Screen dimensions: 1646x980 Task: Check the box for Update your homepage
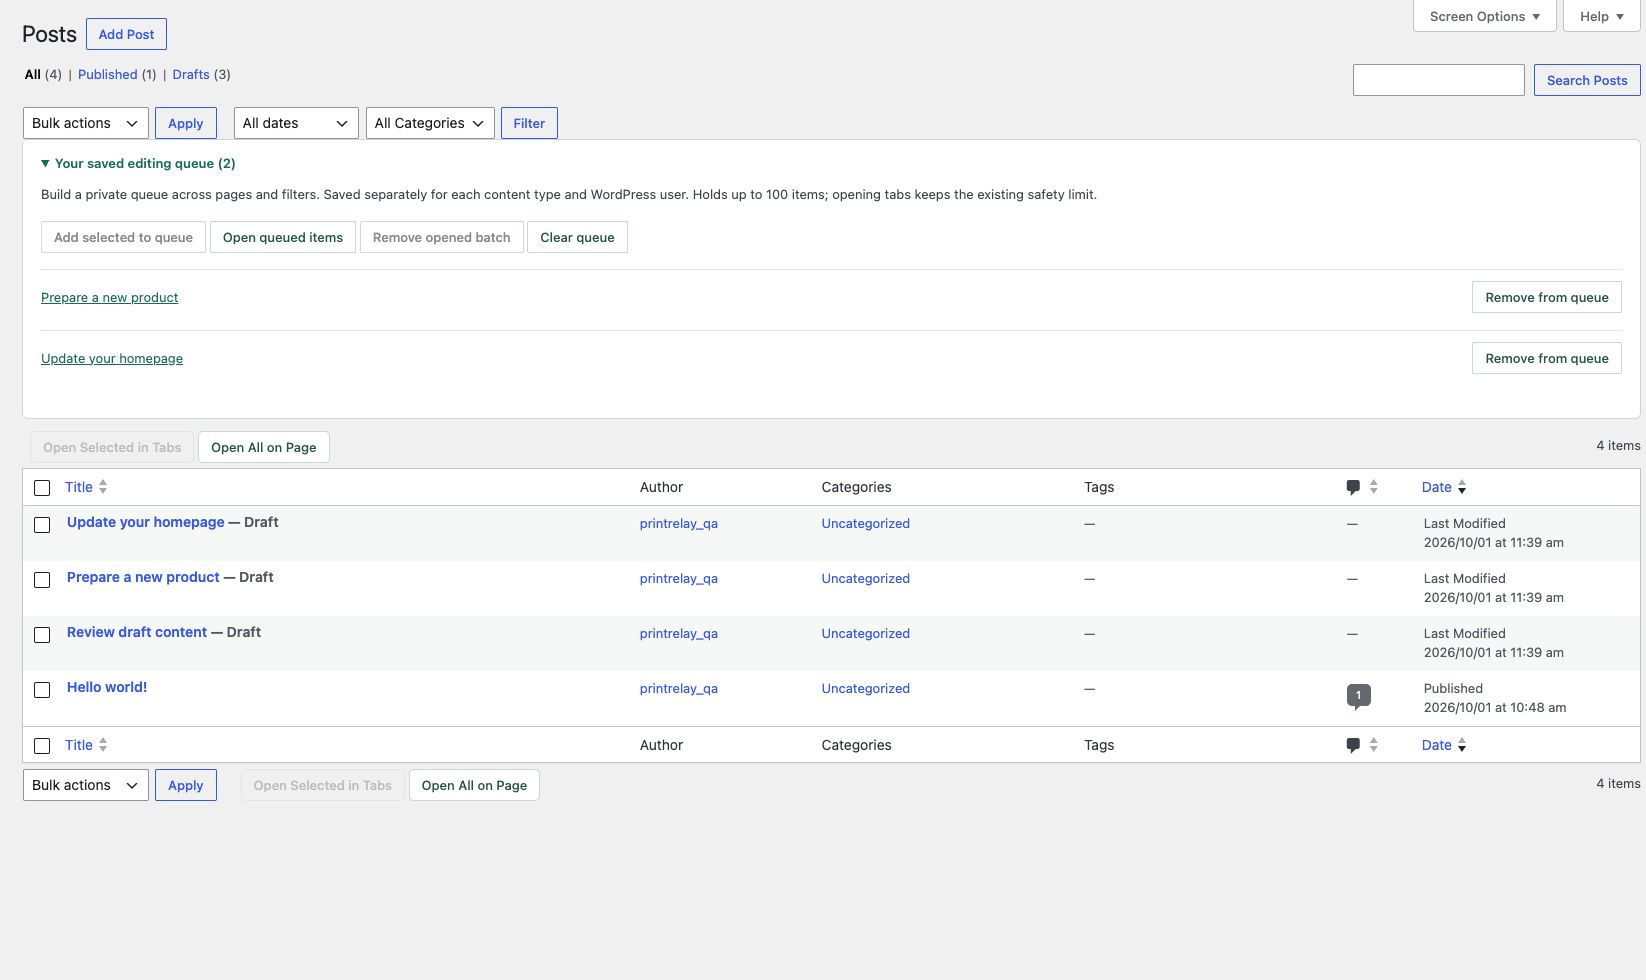pyautogui.click(x=42, y=525)
